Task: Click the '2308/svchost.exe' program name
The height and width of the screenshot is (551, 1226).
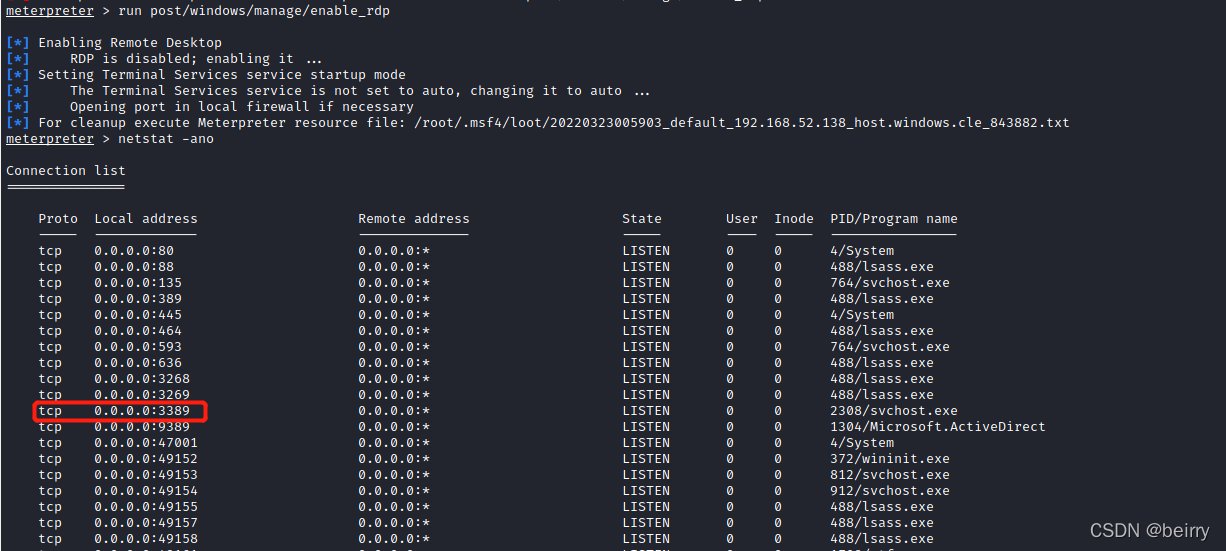Action: coord(894,410)
